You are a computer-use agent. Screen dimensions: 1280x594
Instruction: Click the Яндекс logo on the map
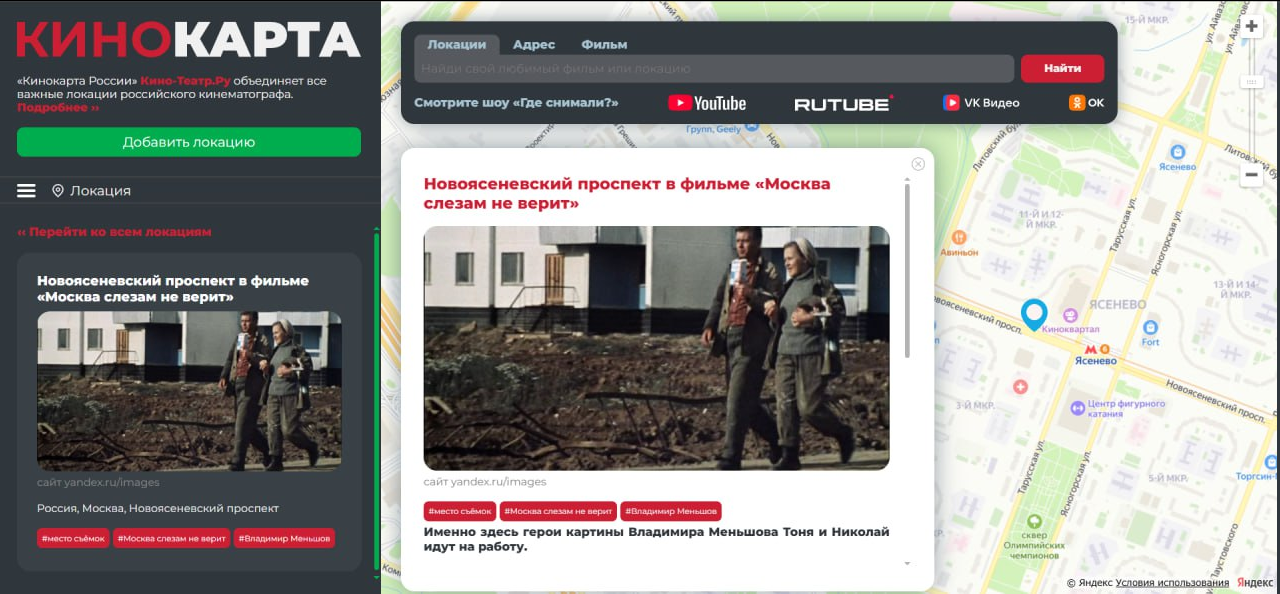coord(1255,583)
